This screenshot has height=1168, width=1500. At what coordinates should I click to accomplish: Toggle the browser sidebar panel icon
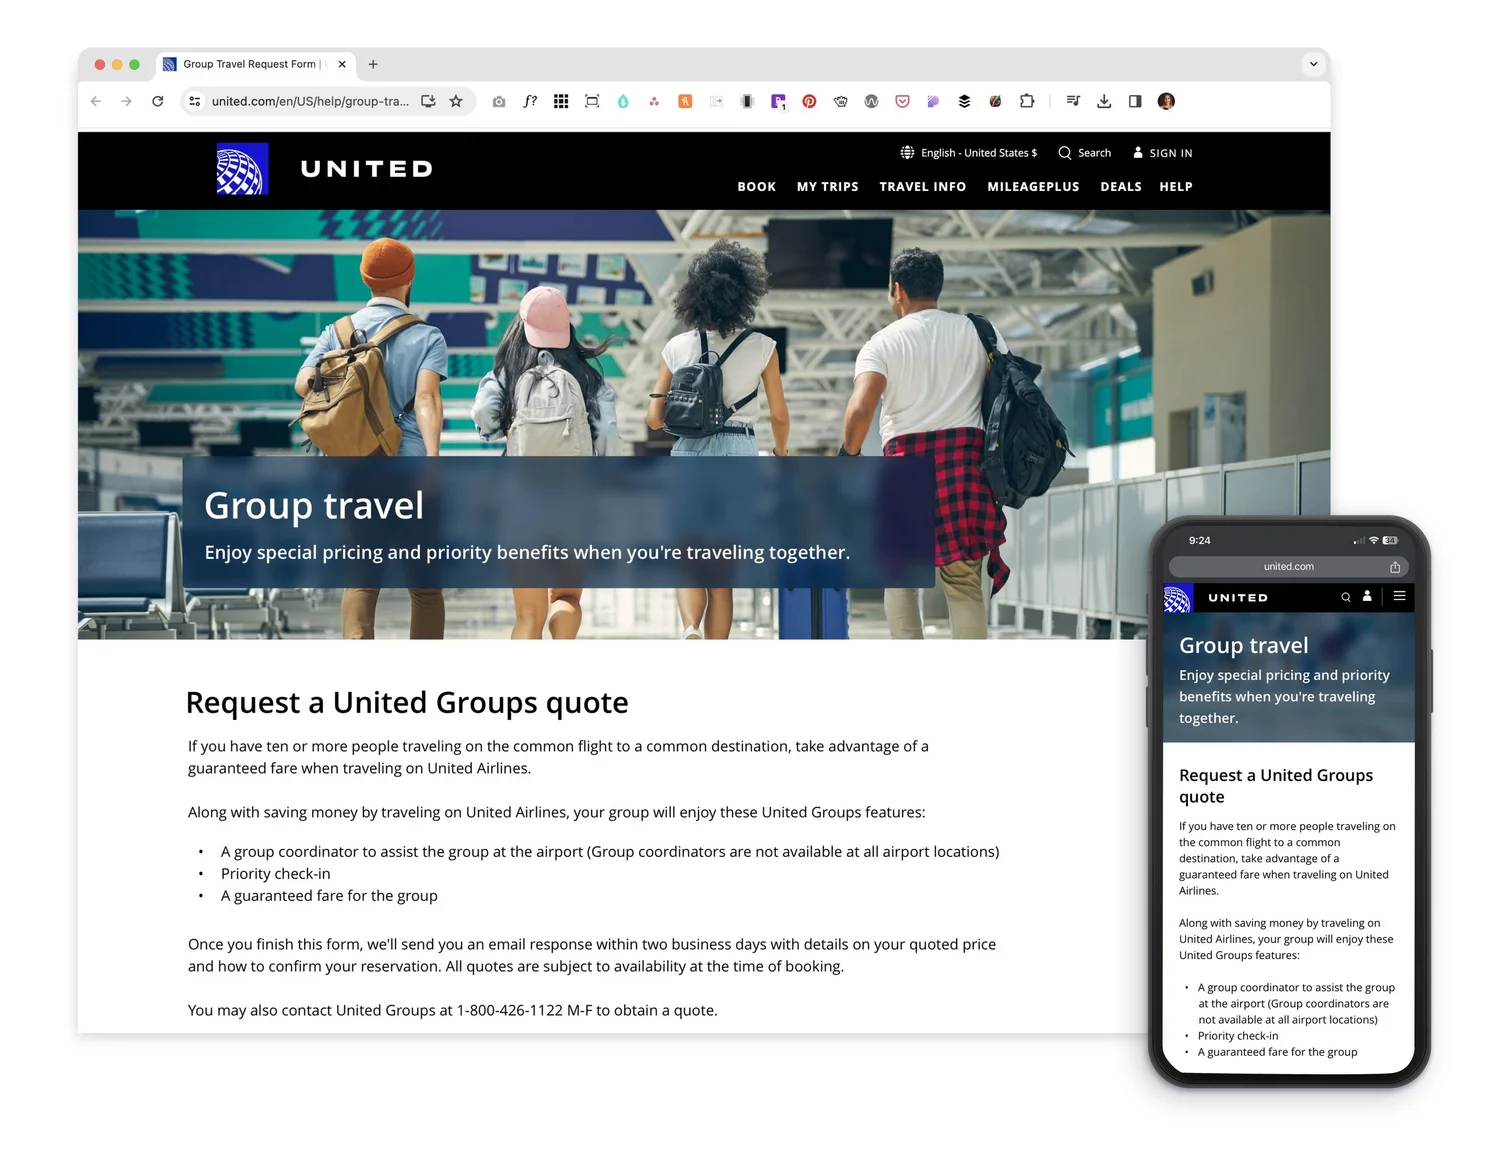pos(1135,101)
